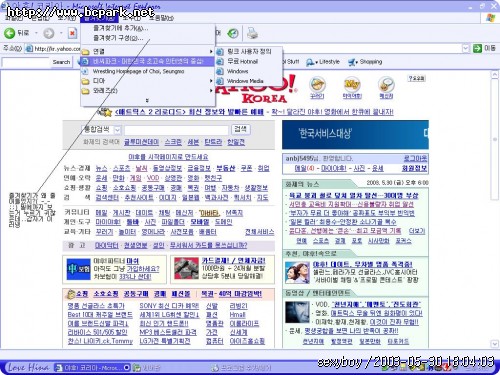The image size is (500, 375).
Task: Open the VOD link in entertainment row
Action: pos(153,178)
